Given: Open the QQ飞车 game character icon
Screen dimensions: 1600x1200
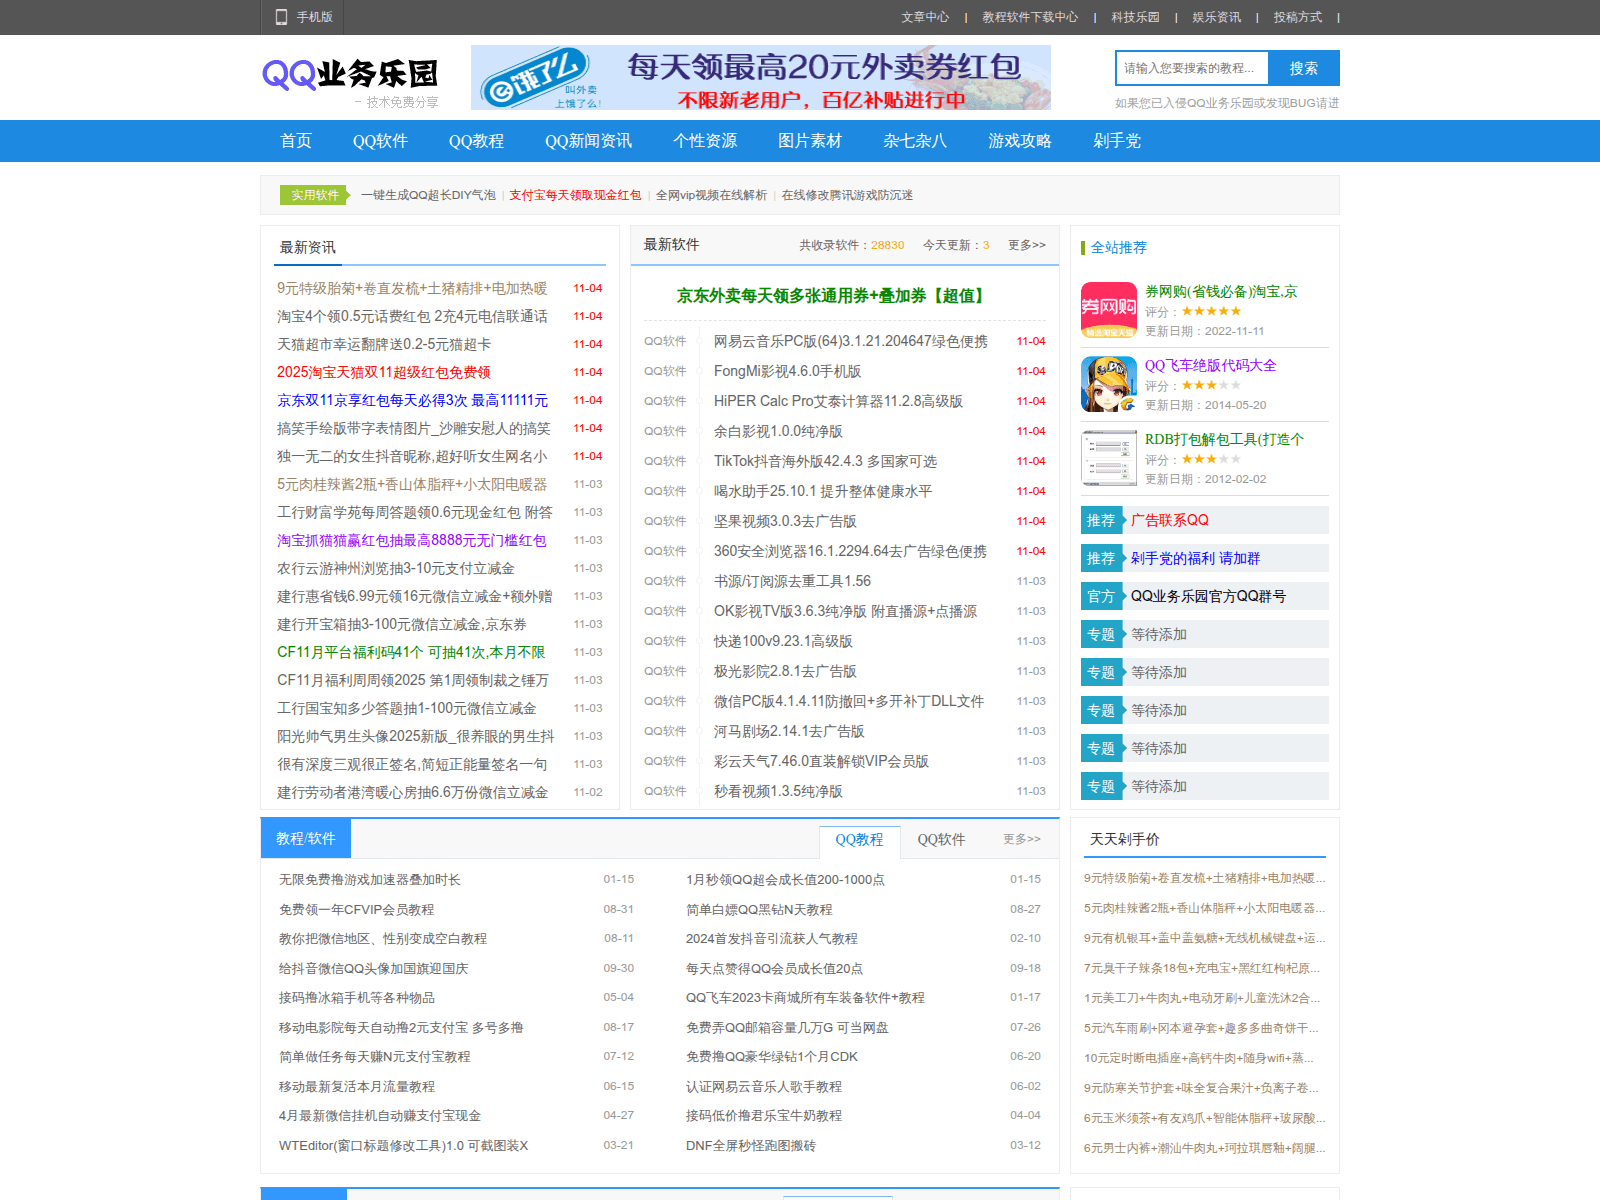Looking at the screenshot, I should (1108, 384).
